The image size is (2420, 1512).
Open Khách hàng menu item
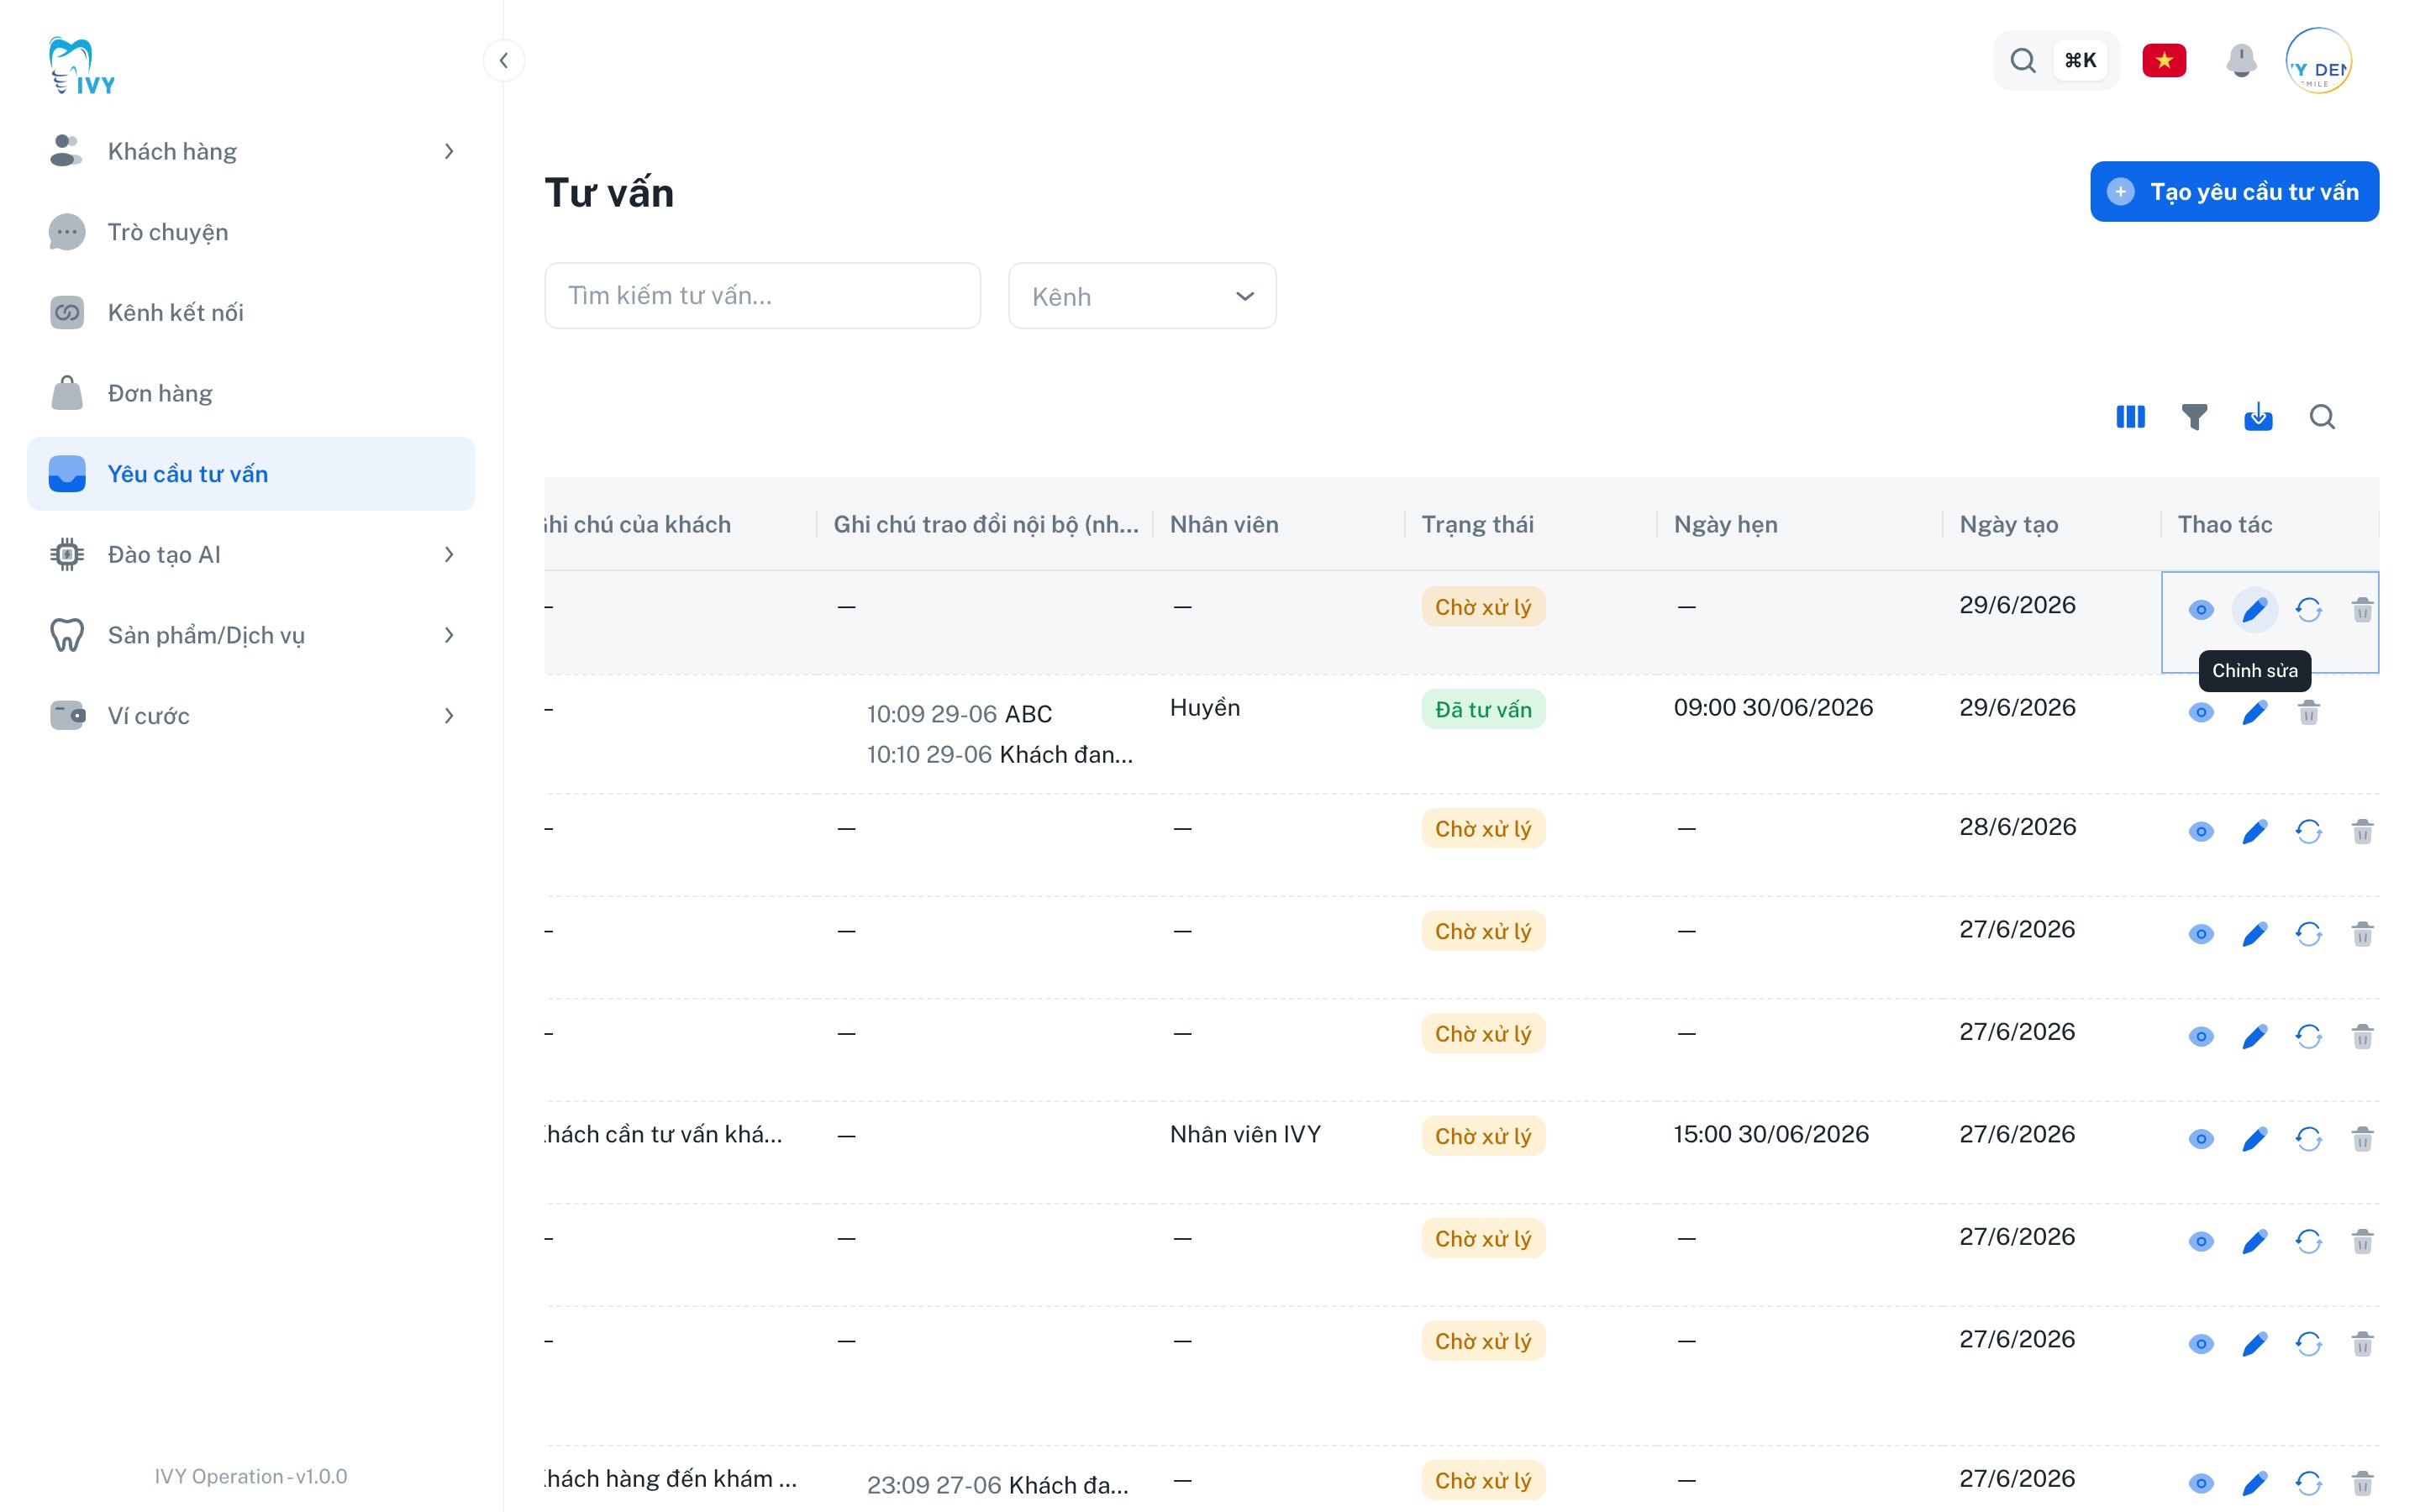coord(250,151)
